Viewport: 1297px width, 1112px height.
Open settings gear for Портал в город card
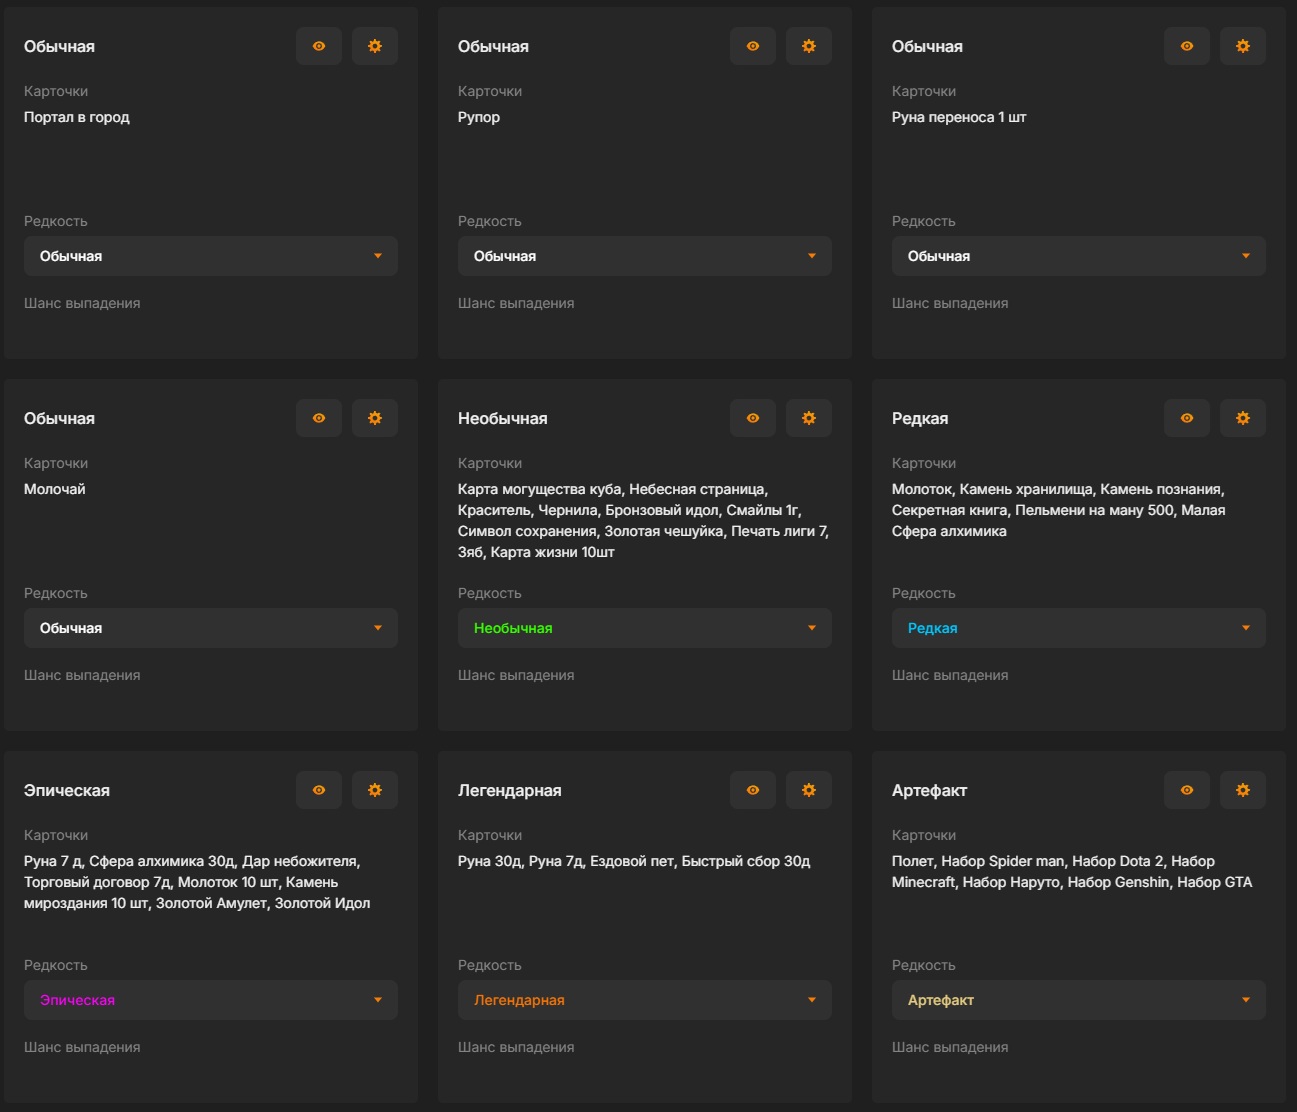pyautogui.click(x=375, y=46)
